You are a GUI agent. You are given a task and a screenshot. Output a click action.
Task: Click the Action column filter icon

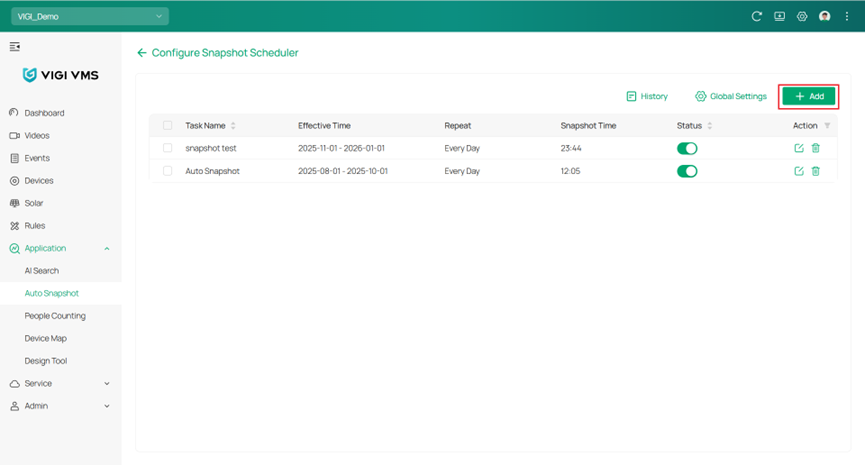click(827, 126)
